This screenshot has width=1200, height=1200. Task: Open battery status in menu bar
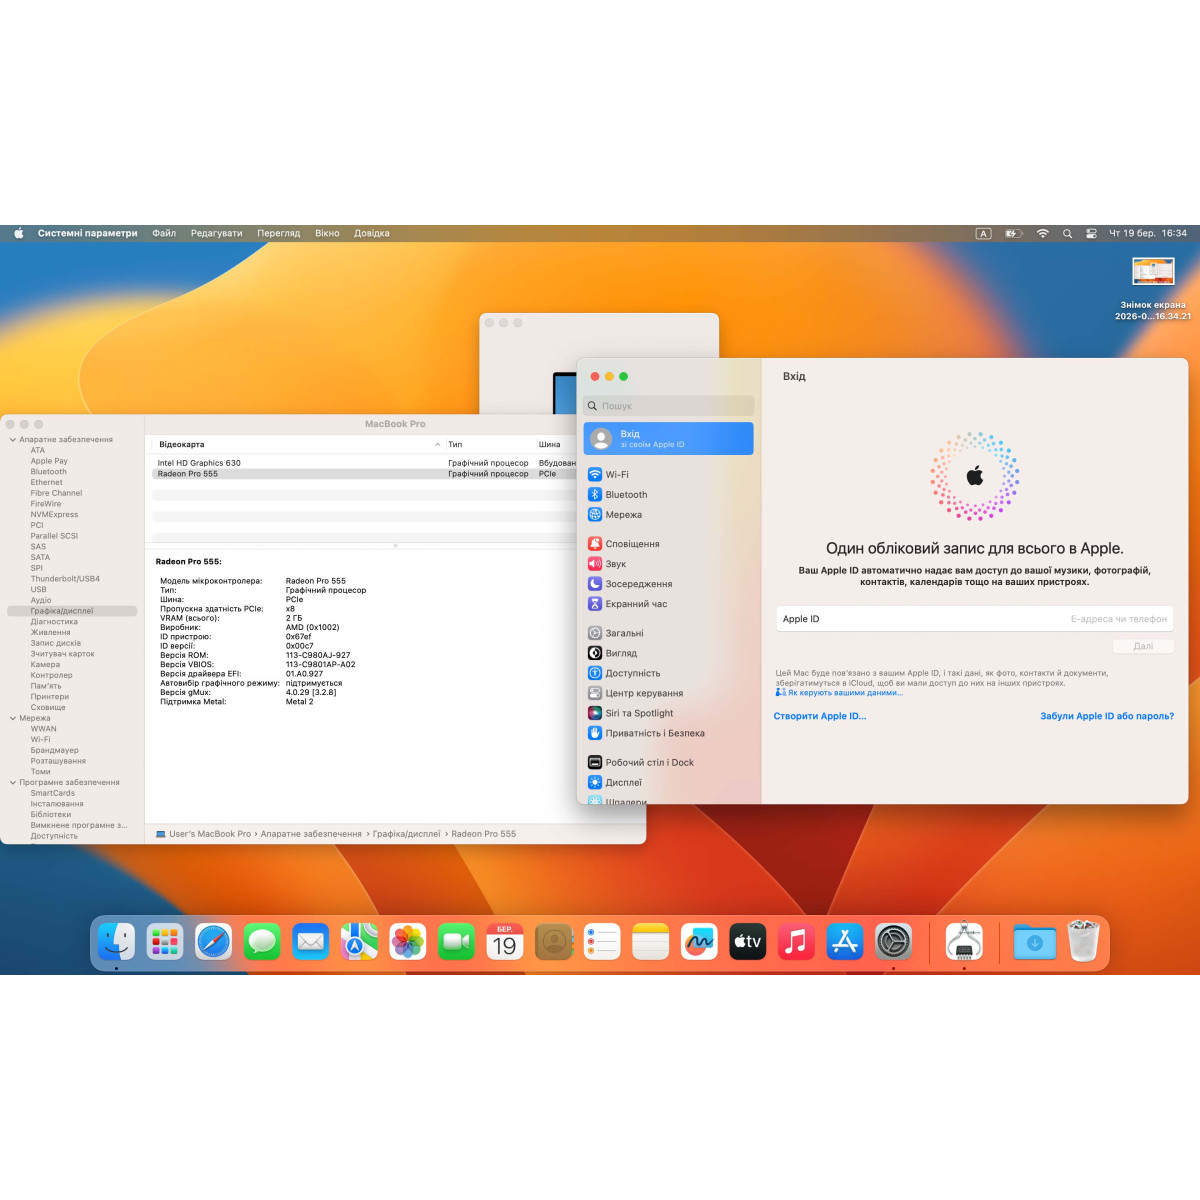tap(1012, 233)
